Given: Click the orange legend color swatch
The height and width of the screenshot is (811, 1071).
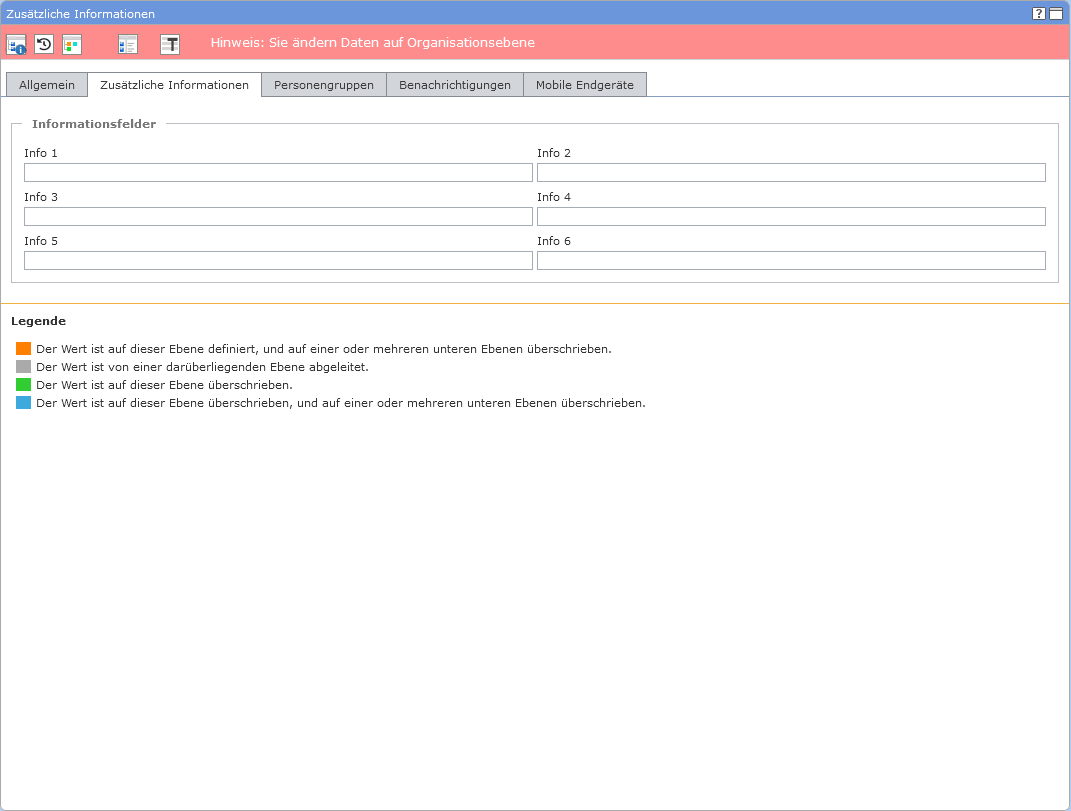Looking at the screenshot, I should [24, 349].
